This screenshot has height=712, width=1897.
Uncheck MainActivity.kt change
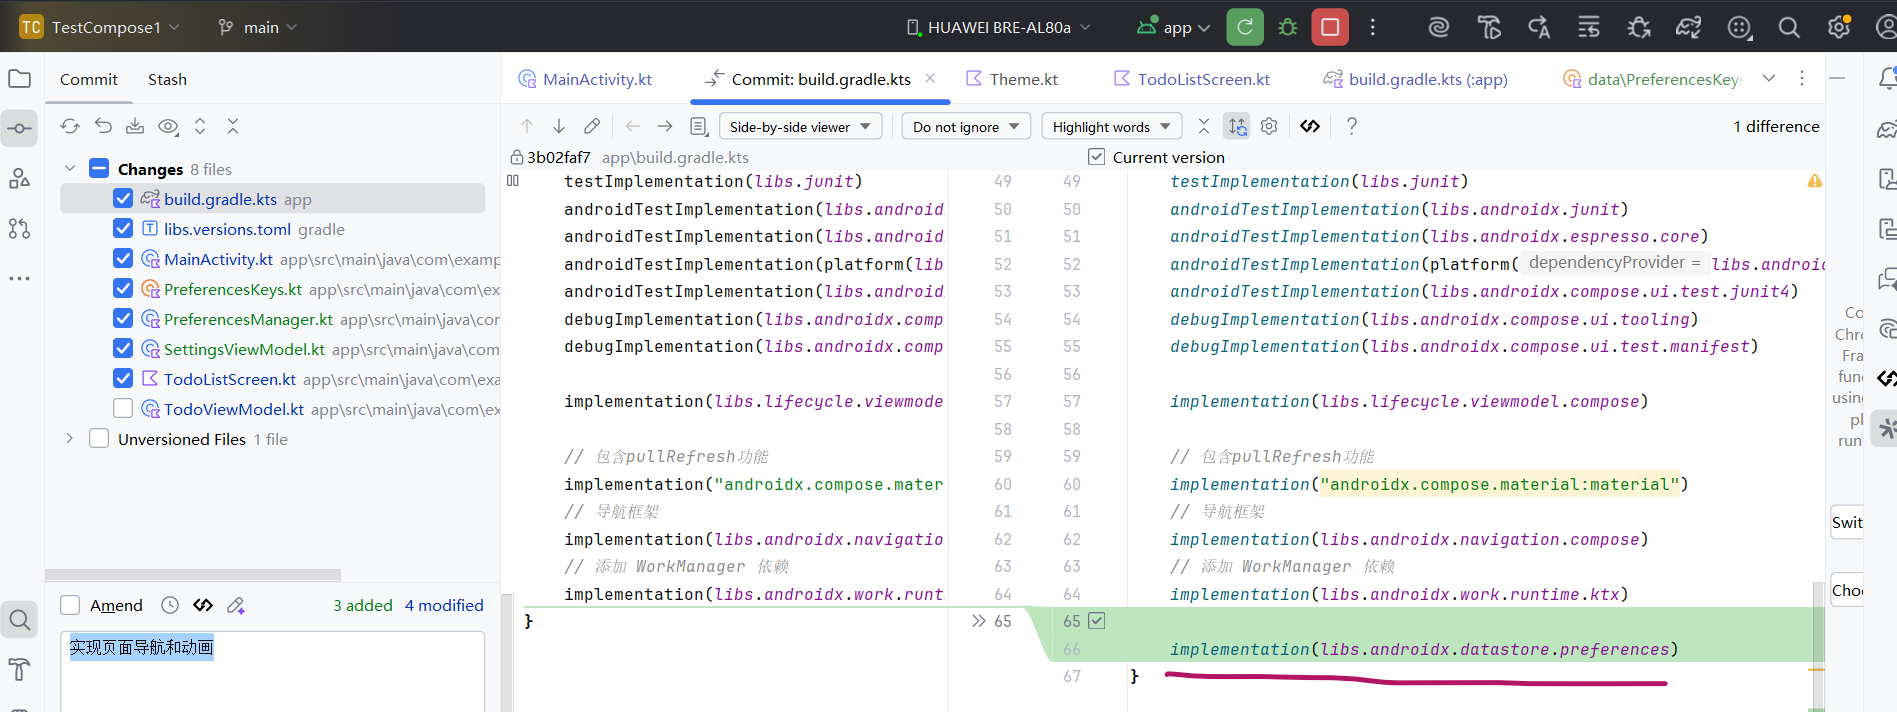point(123,259)
